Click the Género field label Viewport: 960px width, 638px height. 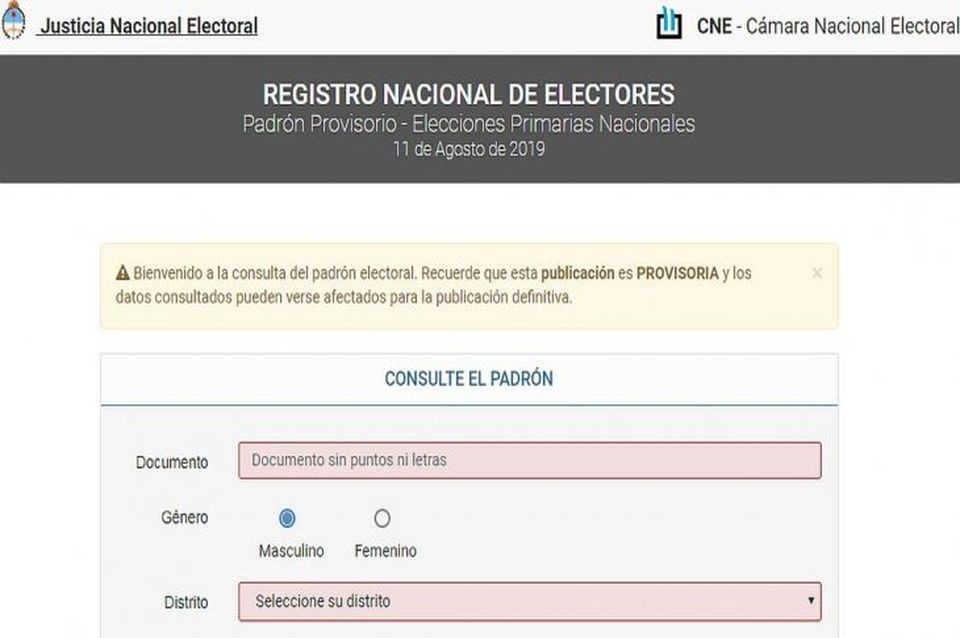click(184, 518)
